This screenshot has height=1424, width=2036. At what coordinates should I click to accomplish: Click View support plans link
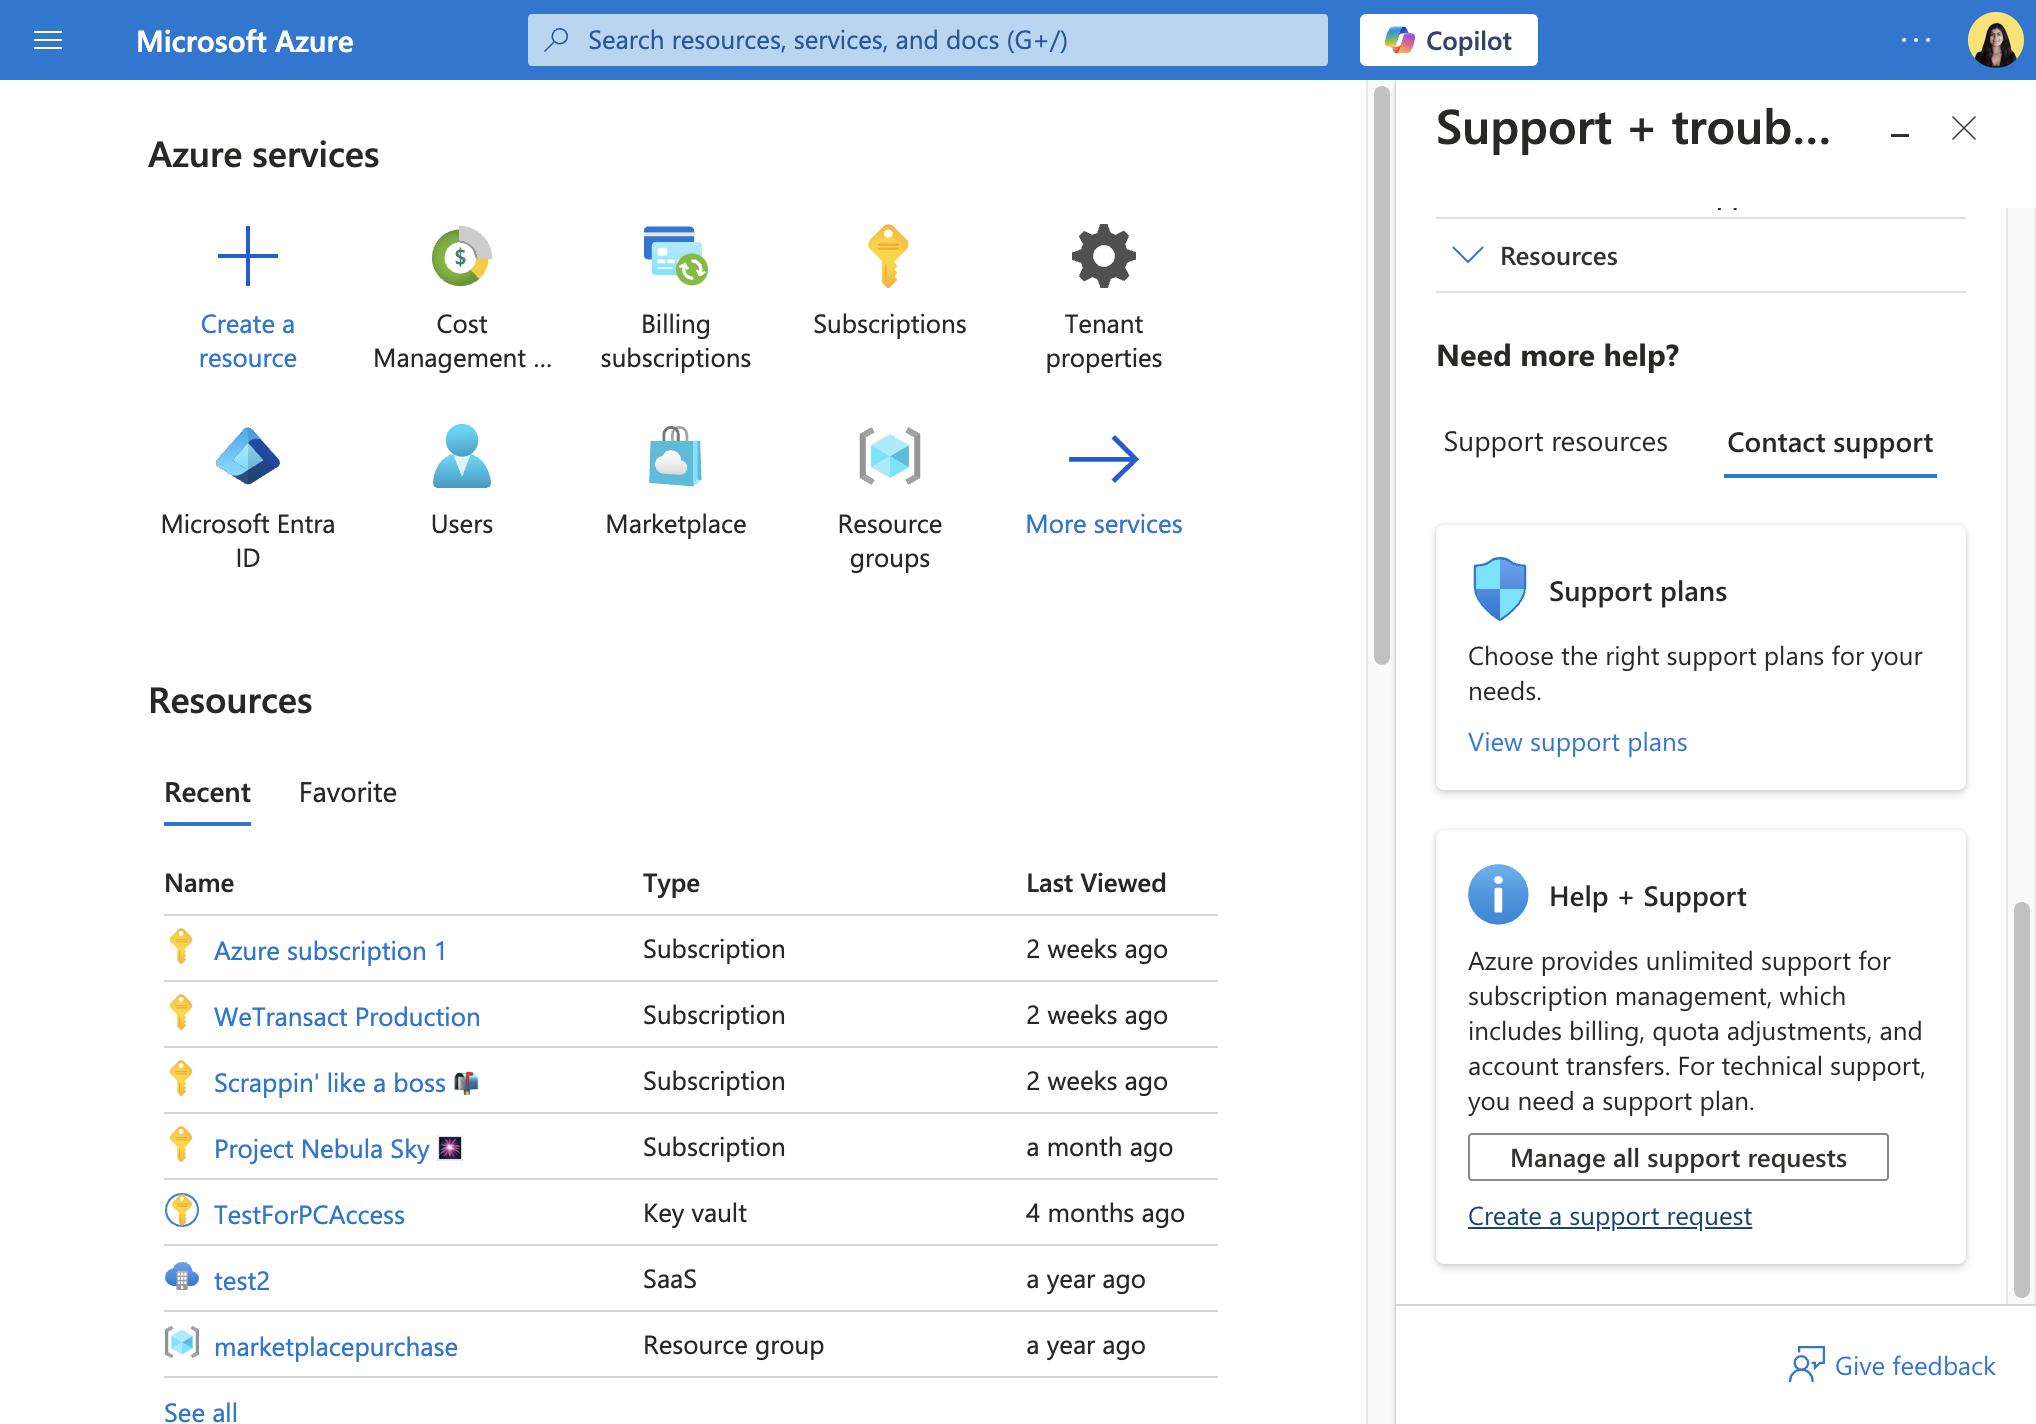click(x=1577, y=742)
